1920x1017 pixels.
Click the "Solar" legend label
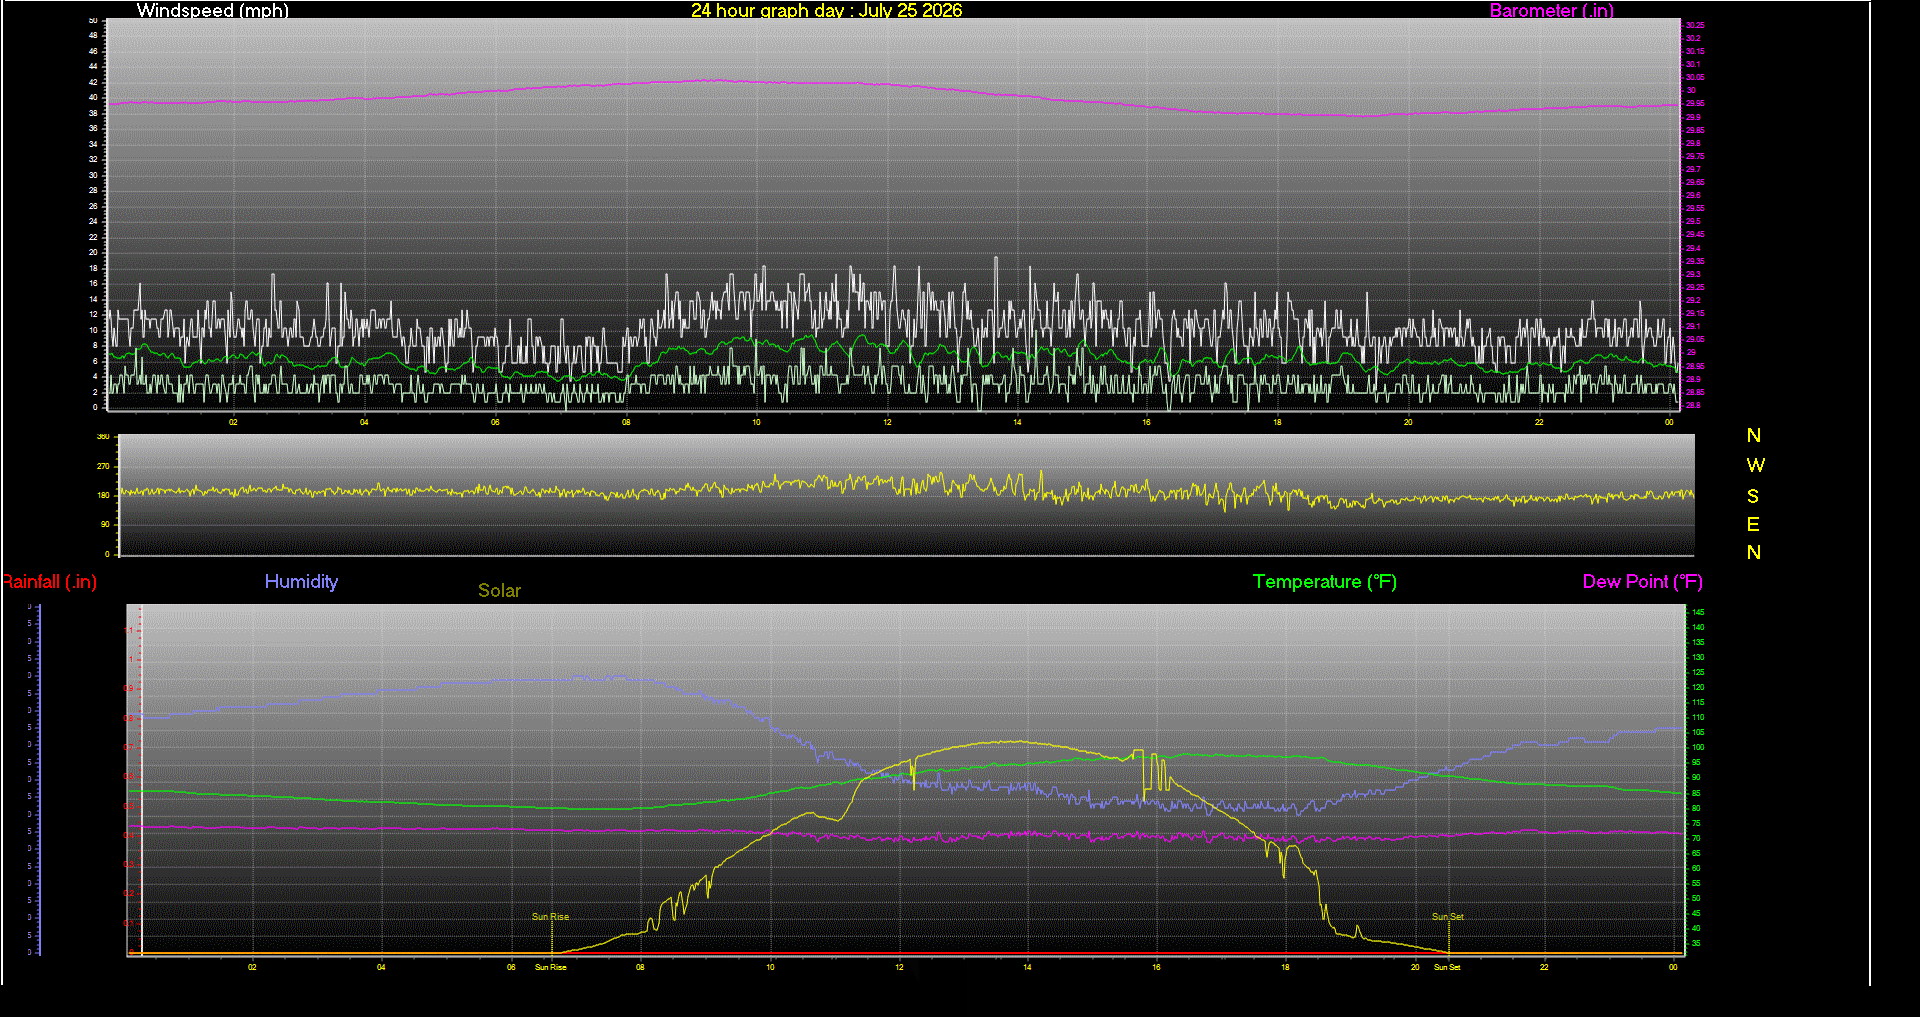(499, 590)
